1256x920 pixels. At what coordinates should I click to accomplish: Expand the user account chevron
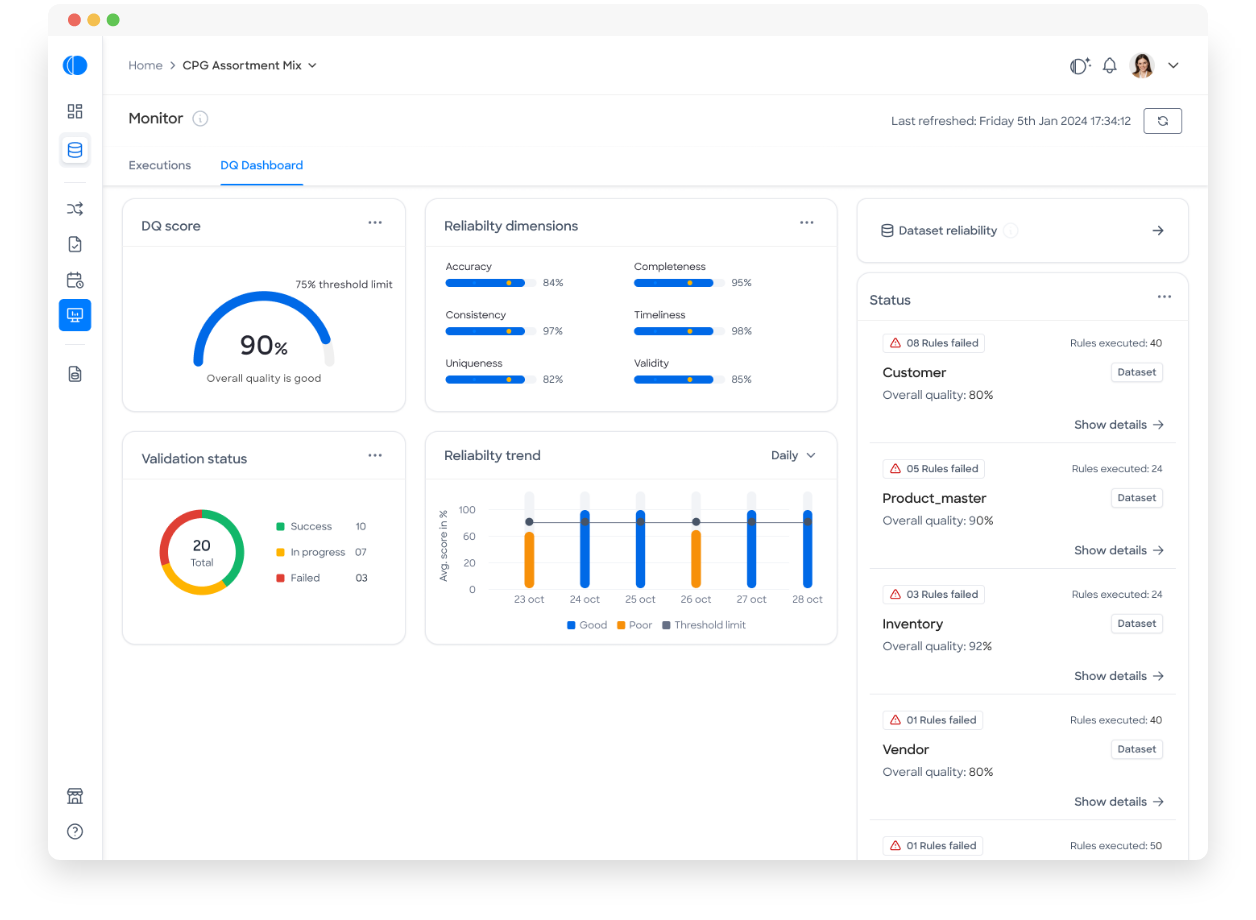point(1174,66)
